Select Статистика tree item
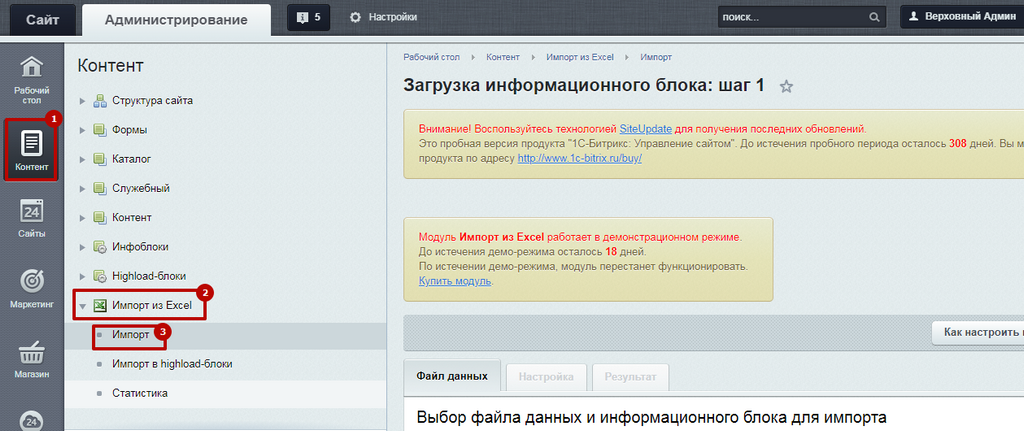The image size is (1024, 431). (140, 393)
